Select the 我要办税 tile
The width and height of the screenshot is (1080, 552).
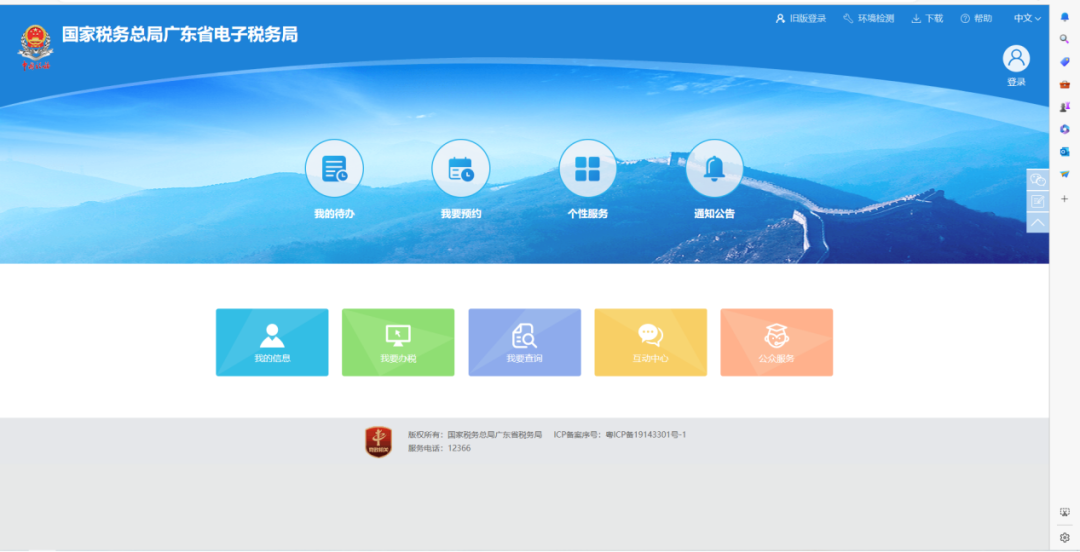[398, 342]
